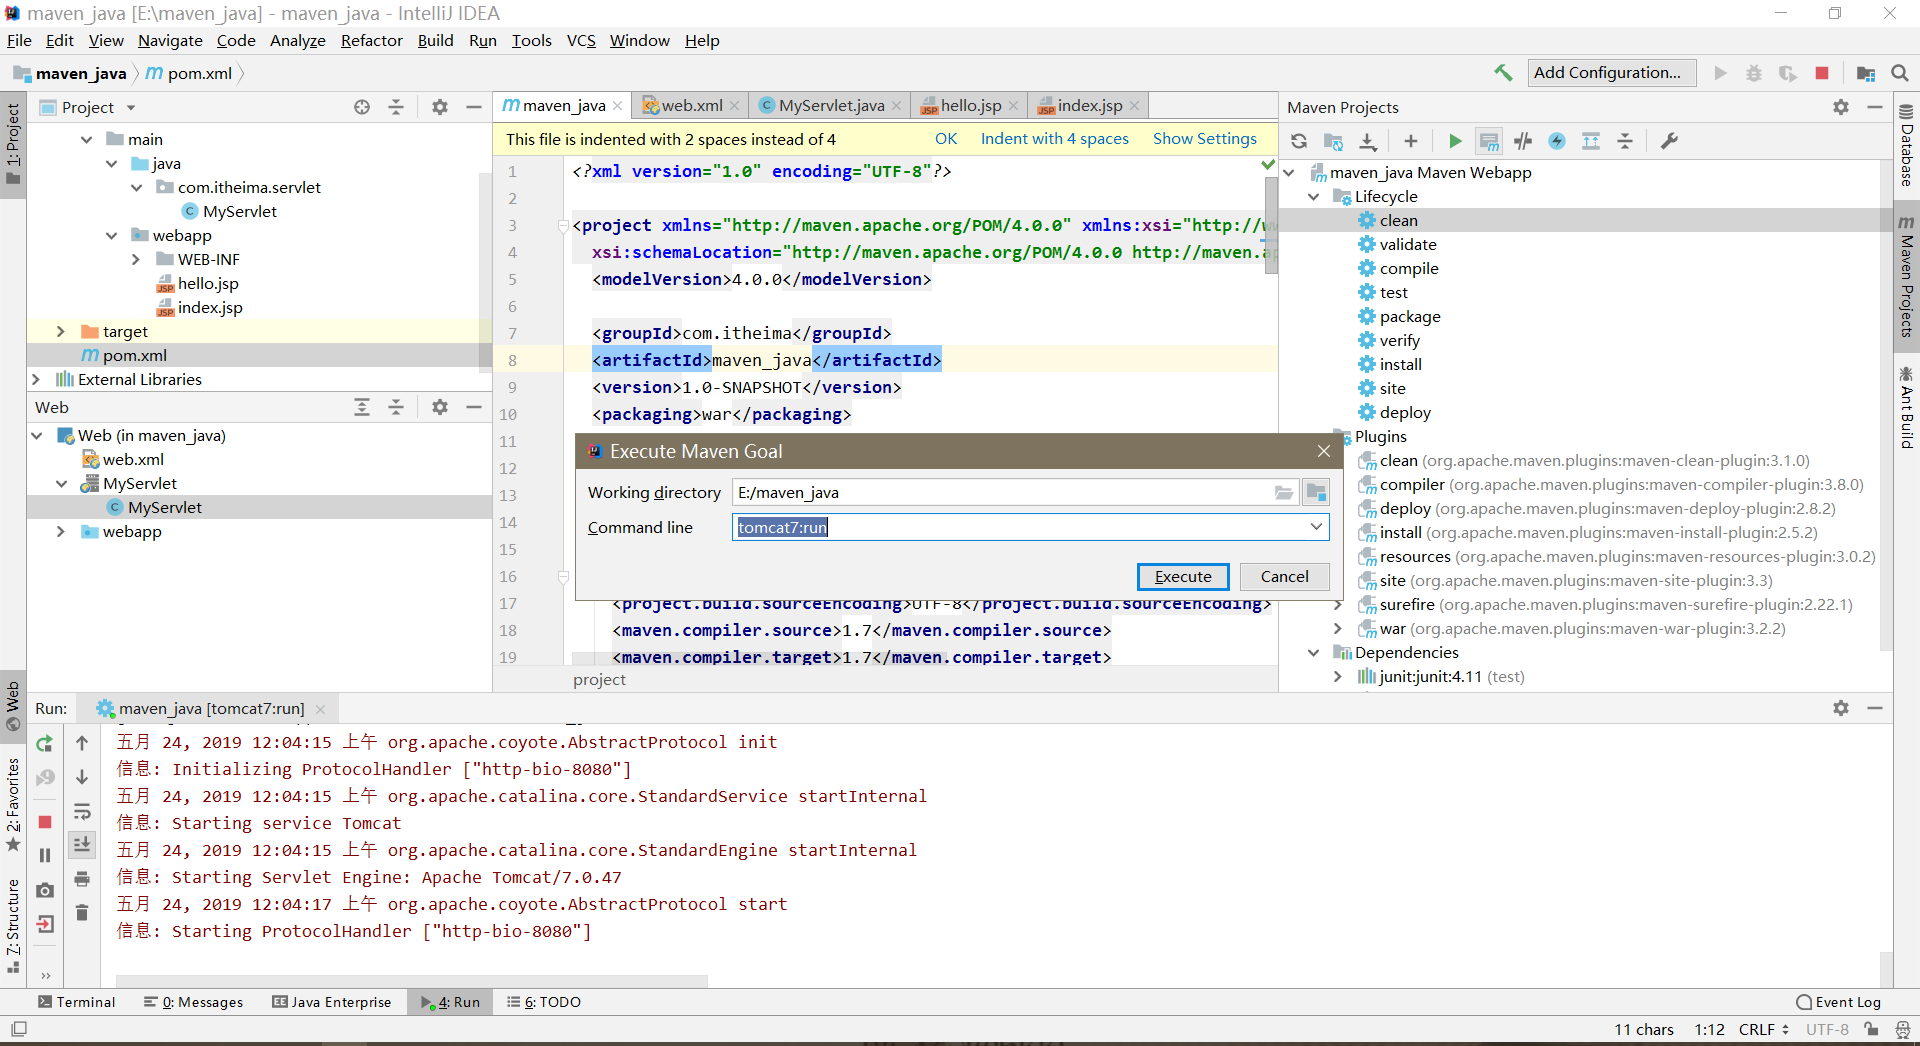Image resolution: width=1920 pixels, height=1046 pixels.
Task: Expand WEB-INF folder
Action: tap(136, 259)
